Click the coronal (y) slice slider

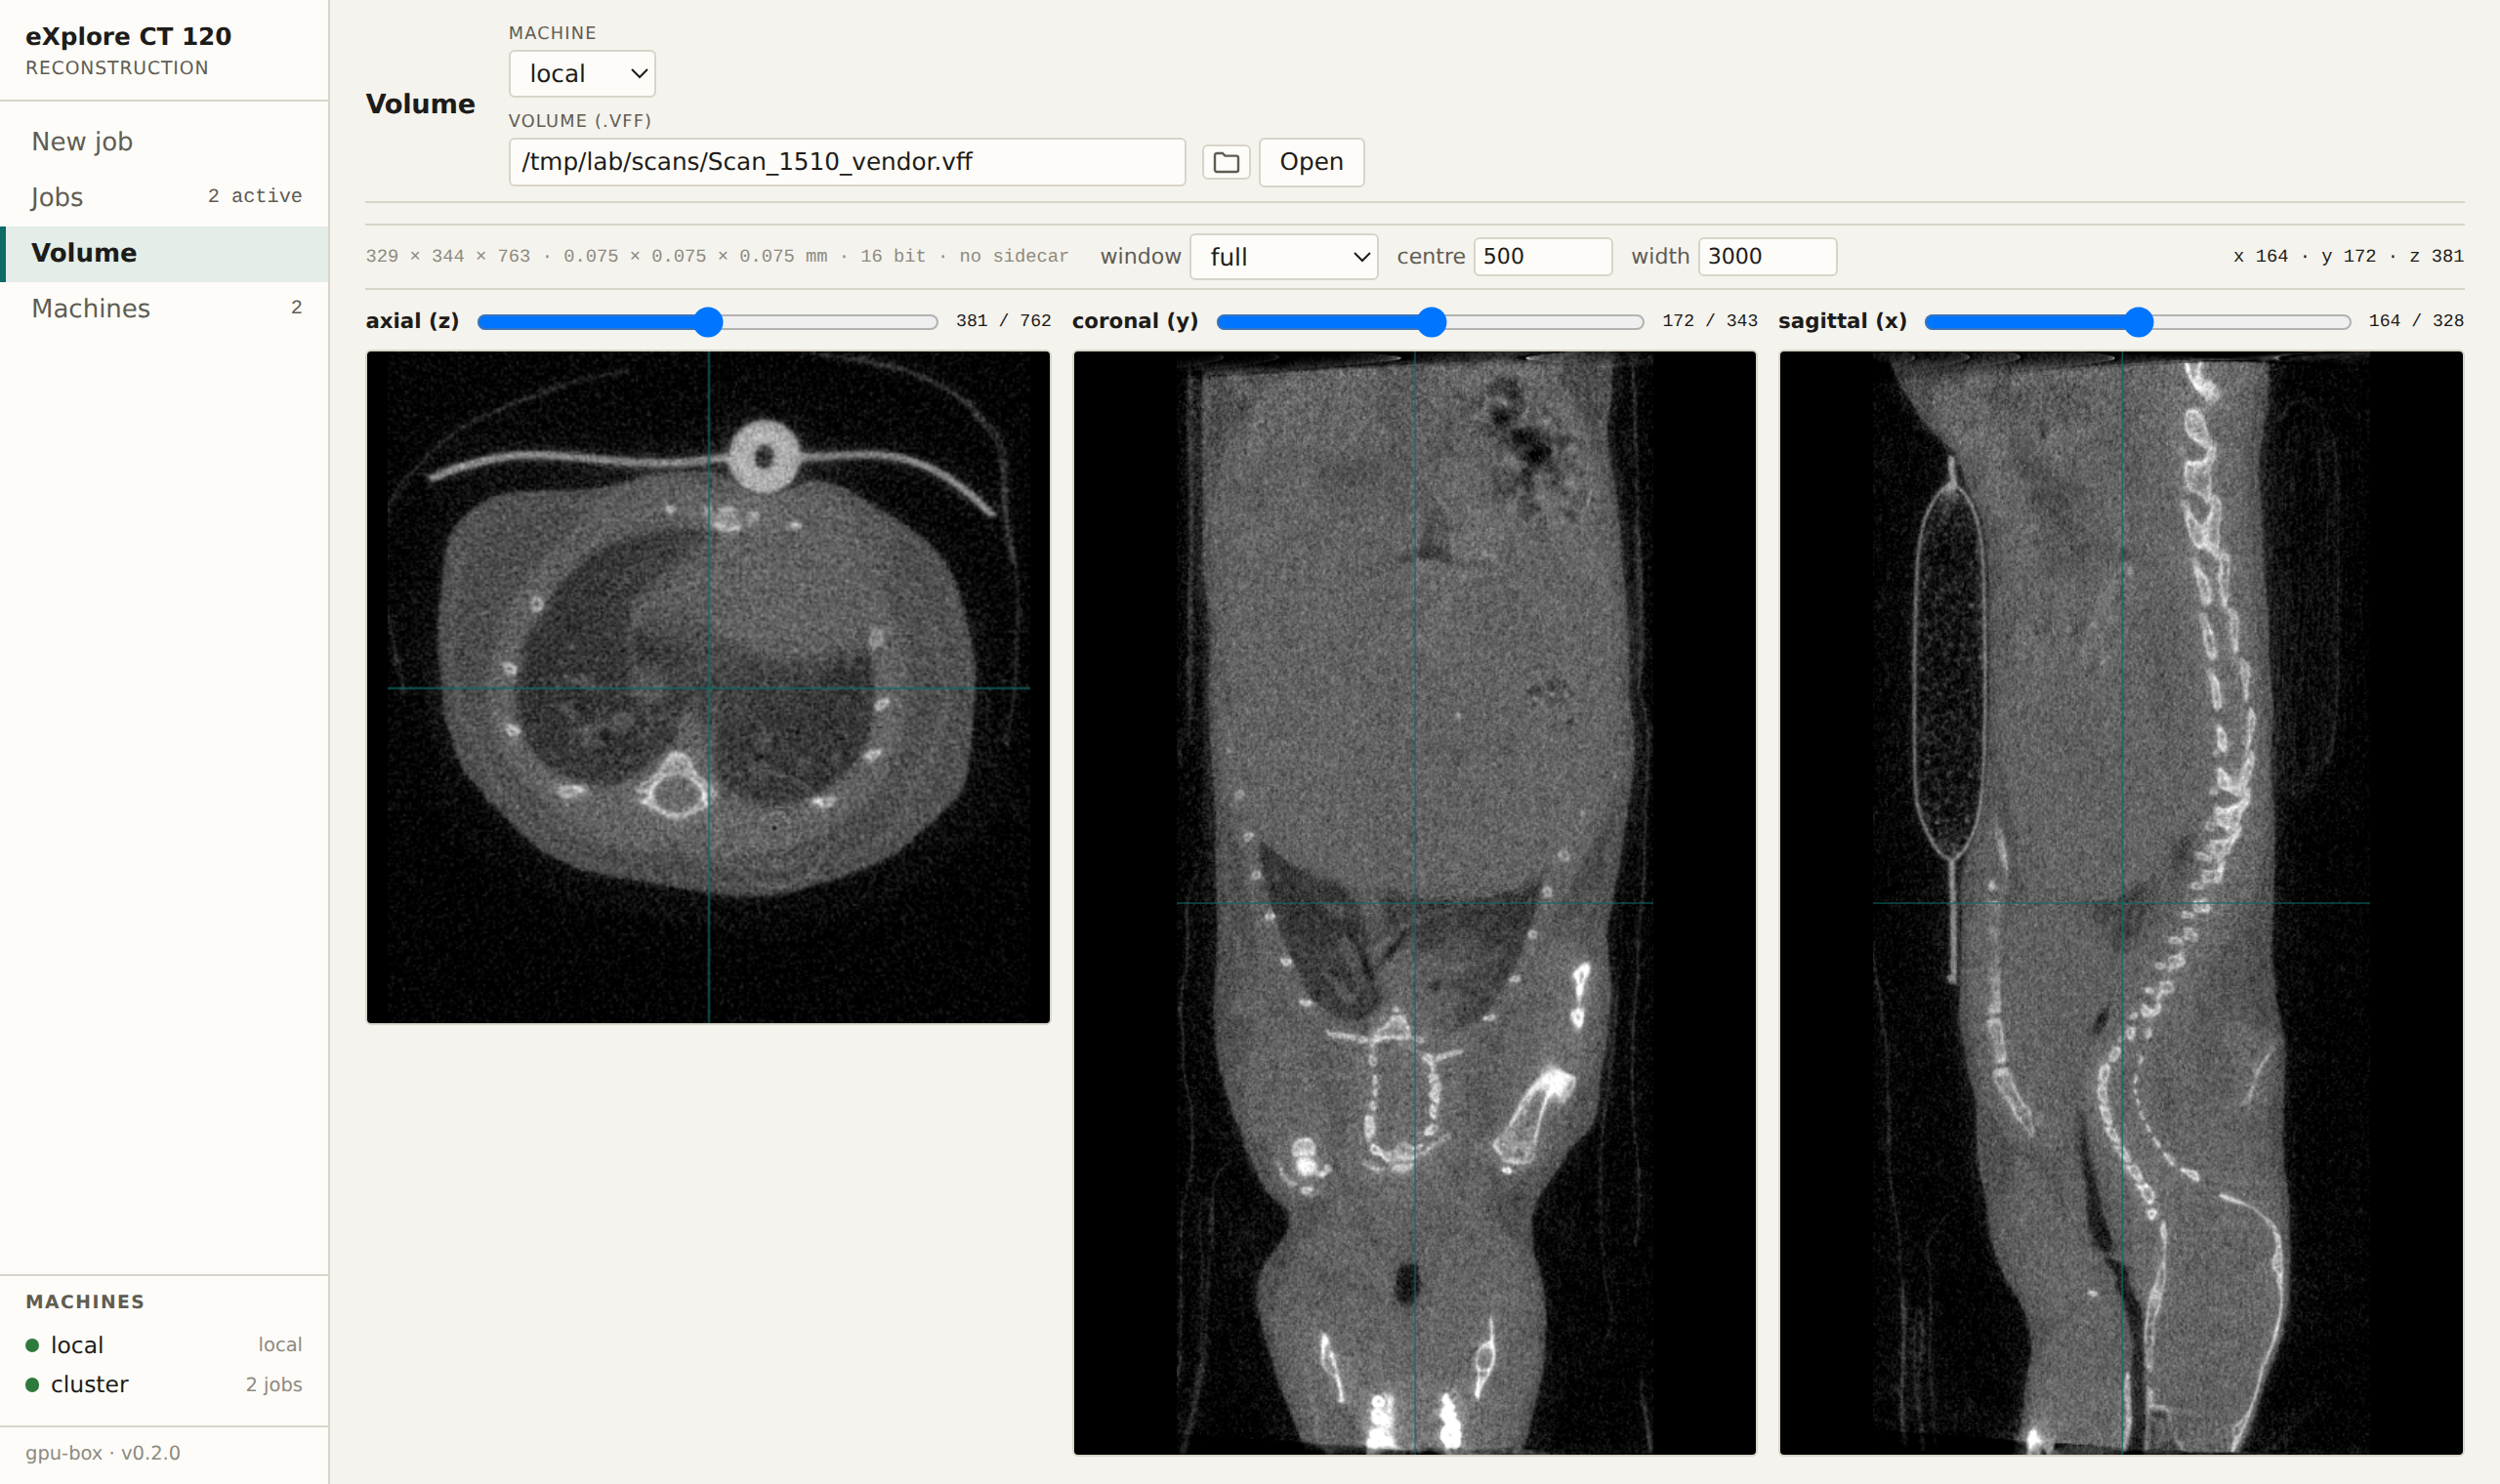[x=1430, y=322]
